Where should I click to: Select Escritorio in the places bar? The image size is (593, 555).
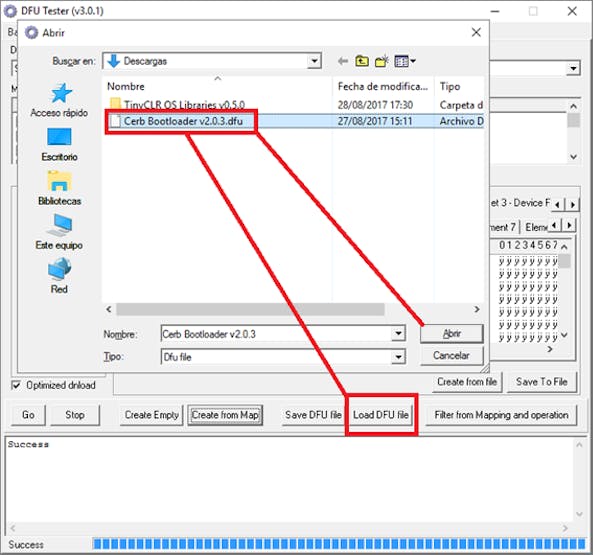[x=59, y=145]
